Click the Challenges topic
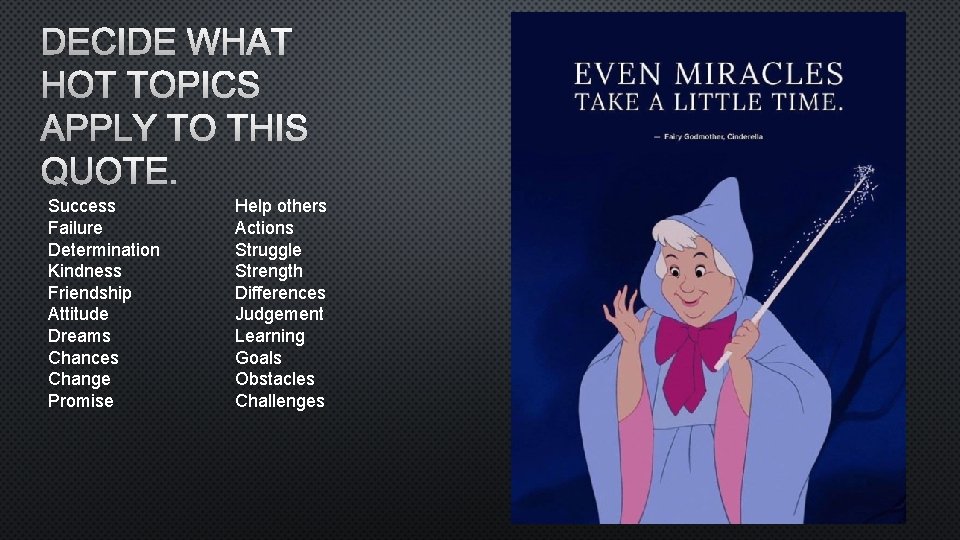This screenshot has height=540, width=960. [280, 402]
